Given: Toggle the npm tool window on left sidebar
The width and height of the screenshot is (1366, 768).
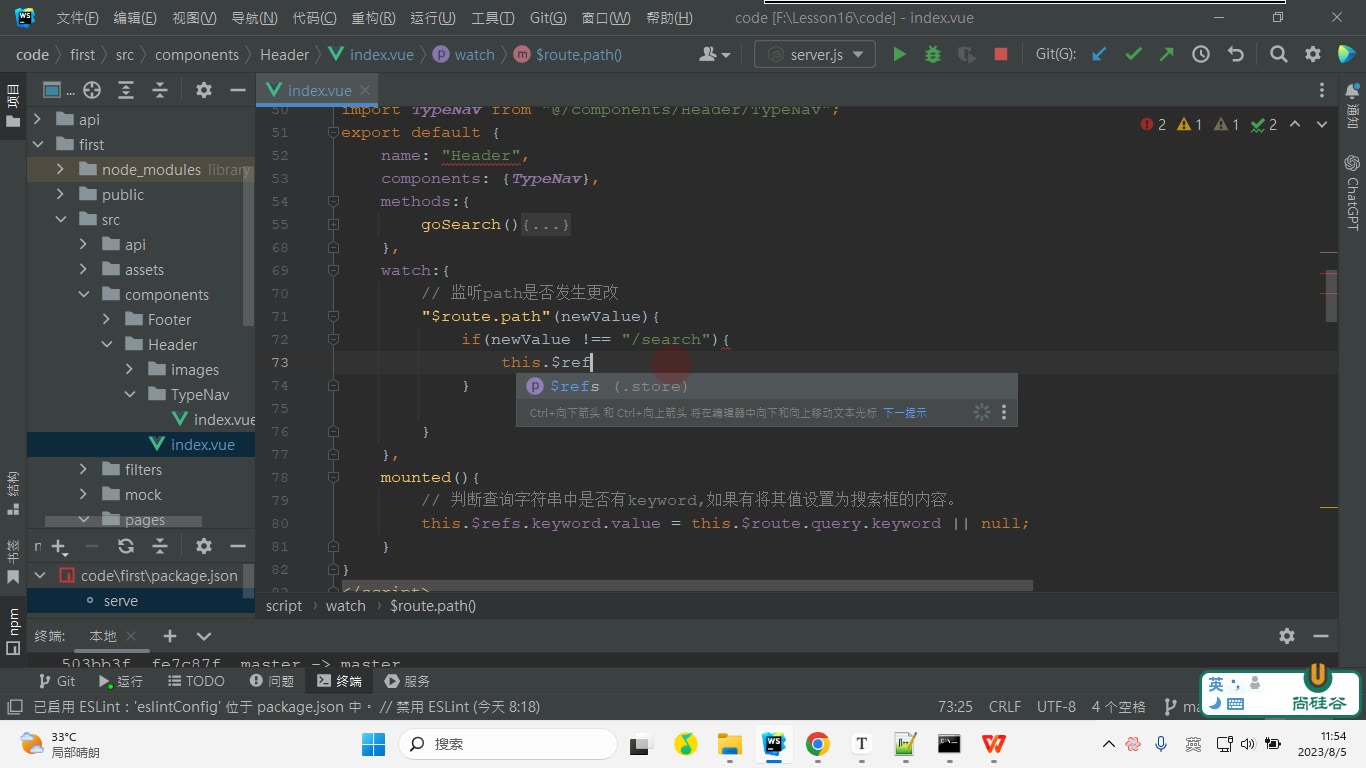Looking at the screenshot, I should coord(13,630).
